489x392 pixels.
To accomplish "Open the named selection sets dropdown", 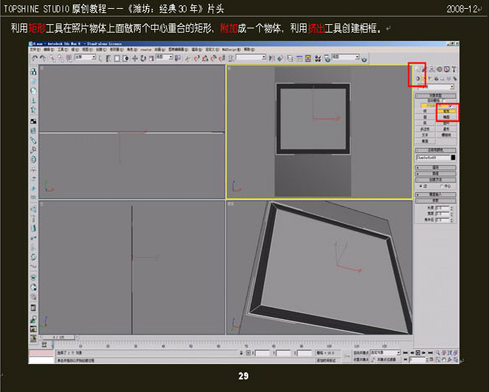I will click(x=251, y=57).
